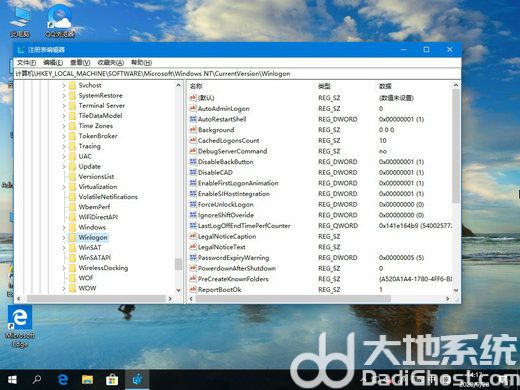Screen dimensions: 520x390
Task: Launch Edge from the taskbar
Action: (x=63, y=380)
